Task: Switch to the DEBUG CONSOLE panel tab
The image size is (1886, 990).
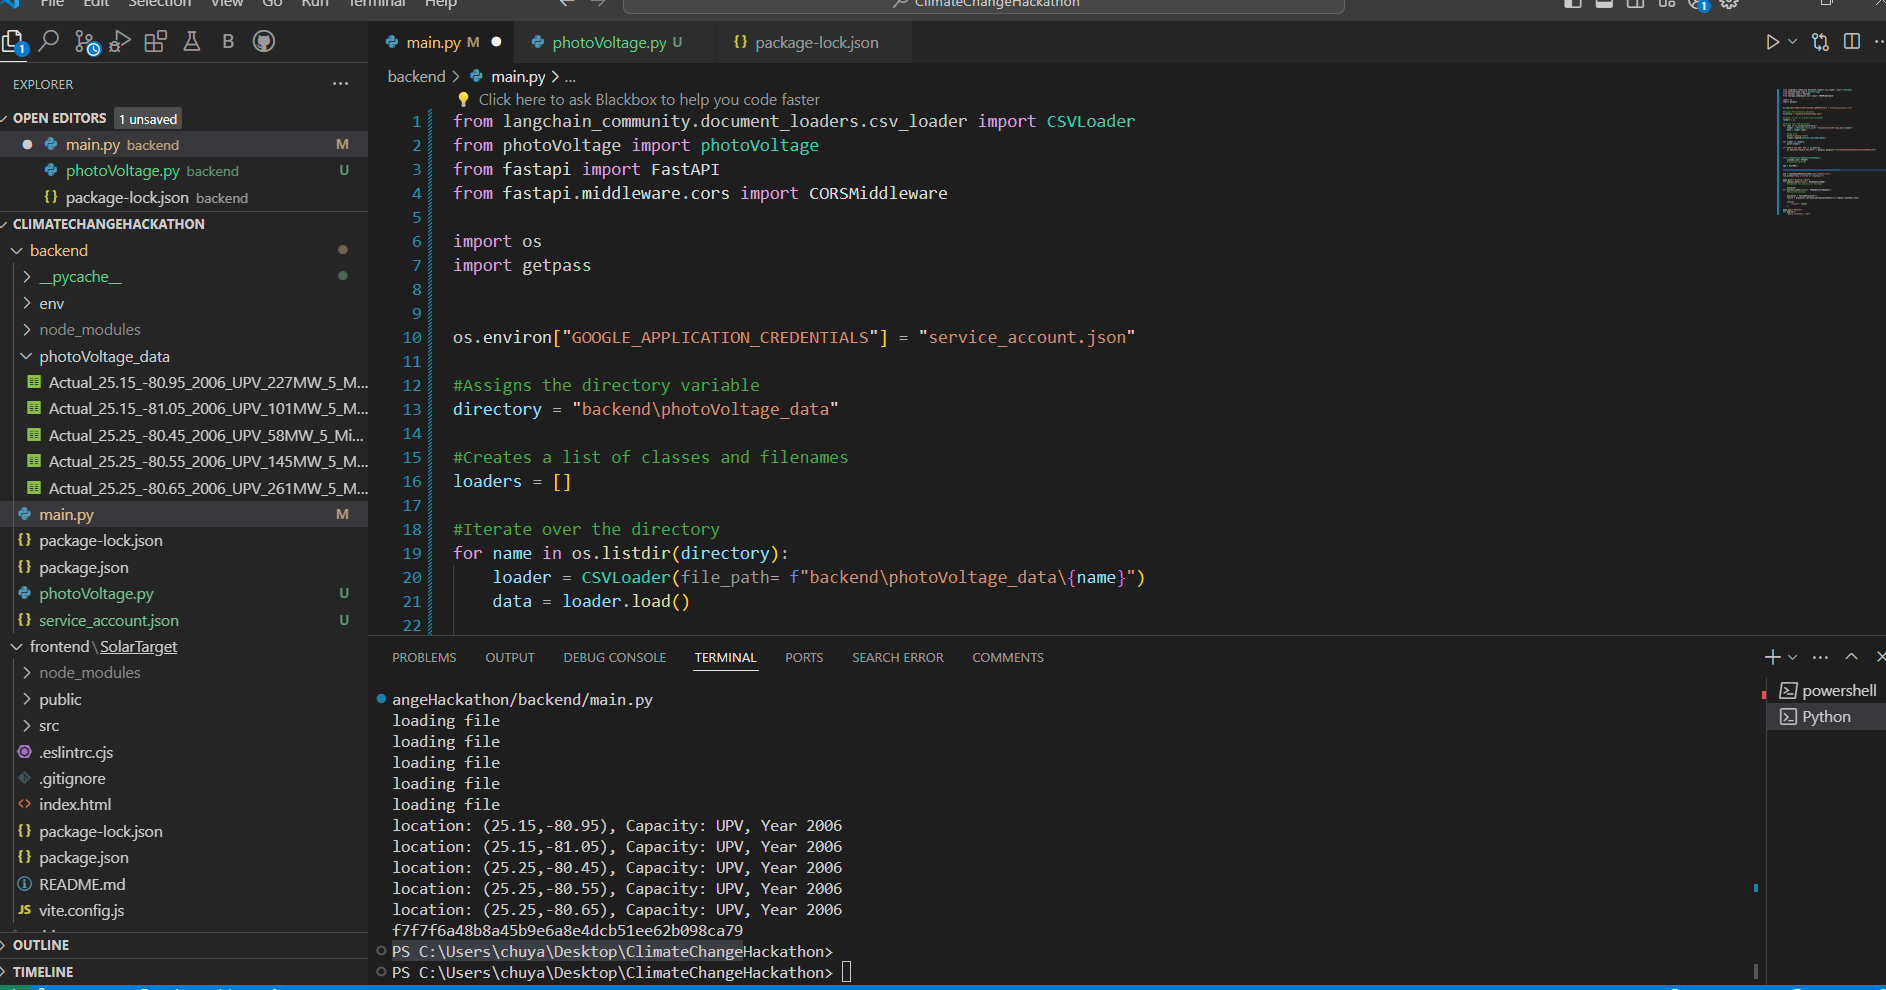Action: coord(614,658)
